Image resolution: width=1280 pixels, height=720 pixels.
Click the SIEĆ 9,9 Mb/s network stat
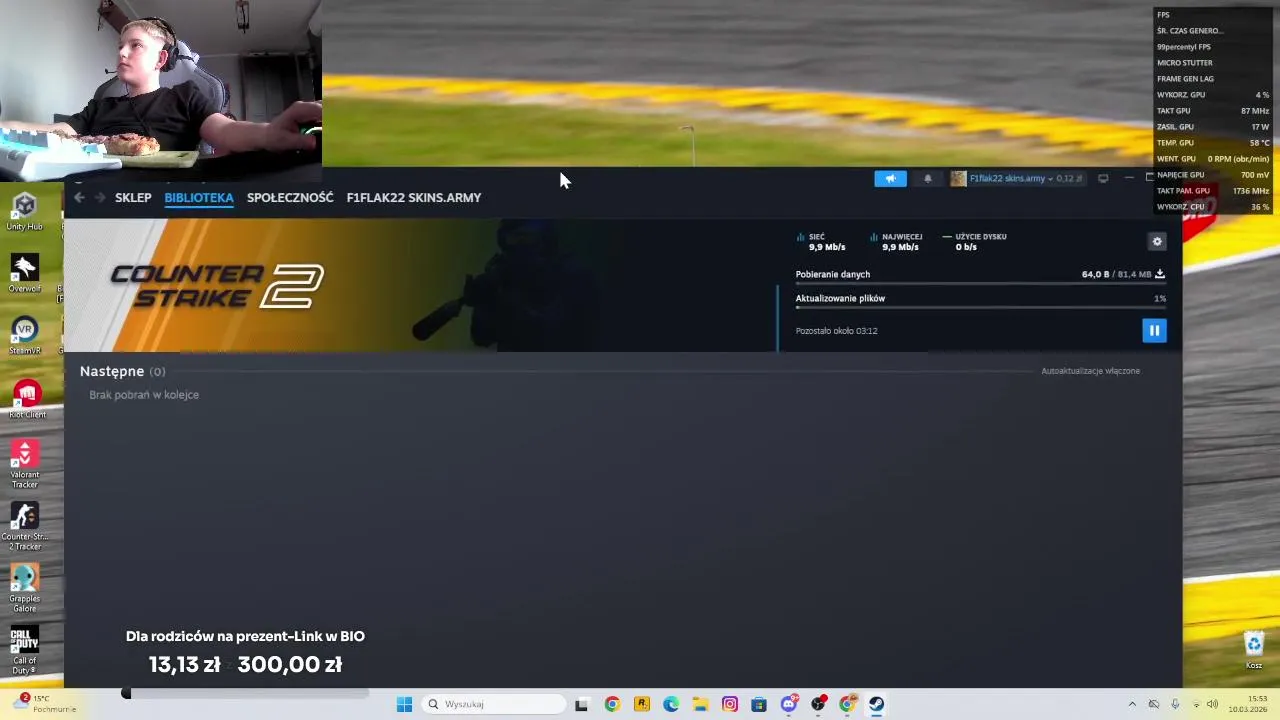pyautogui.click(x=821, y=242)
